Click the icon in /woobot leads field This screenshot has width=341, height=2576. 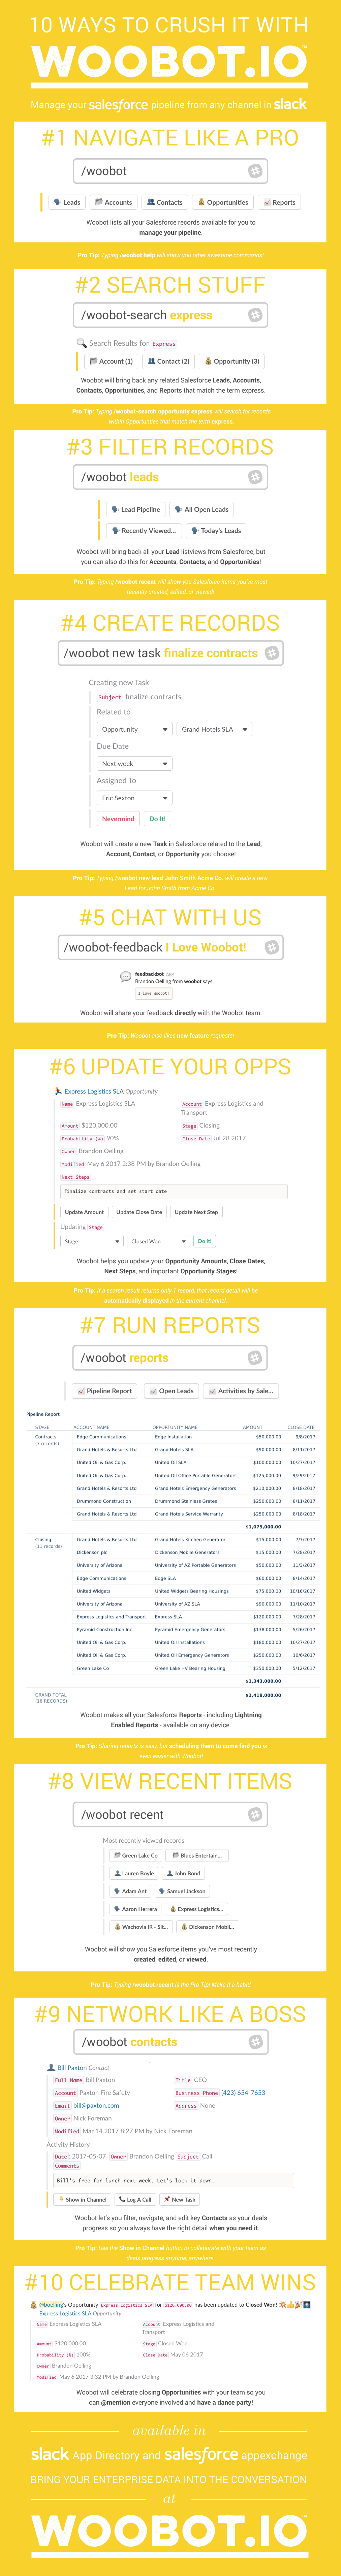[255, 477]
